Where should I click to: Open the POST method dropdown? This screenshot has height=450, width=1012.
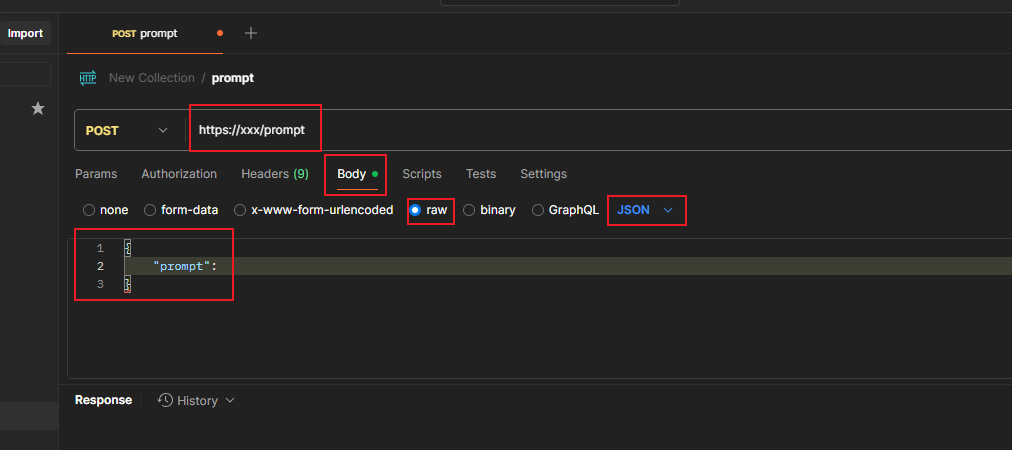128,130
